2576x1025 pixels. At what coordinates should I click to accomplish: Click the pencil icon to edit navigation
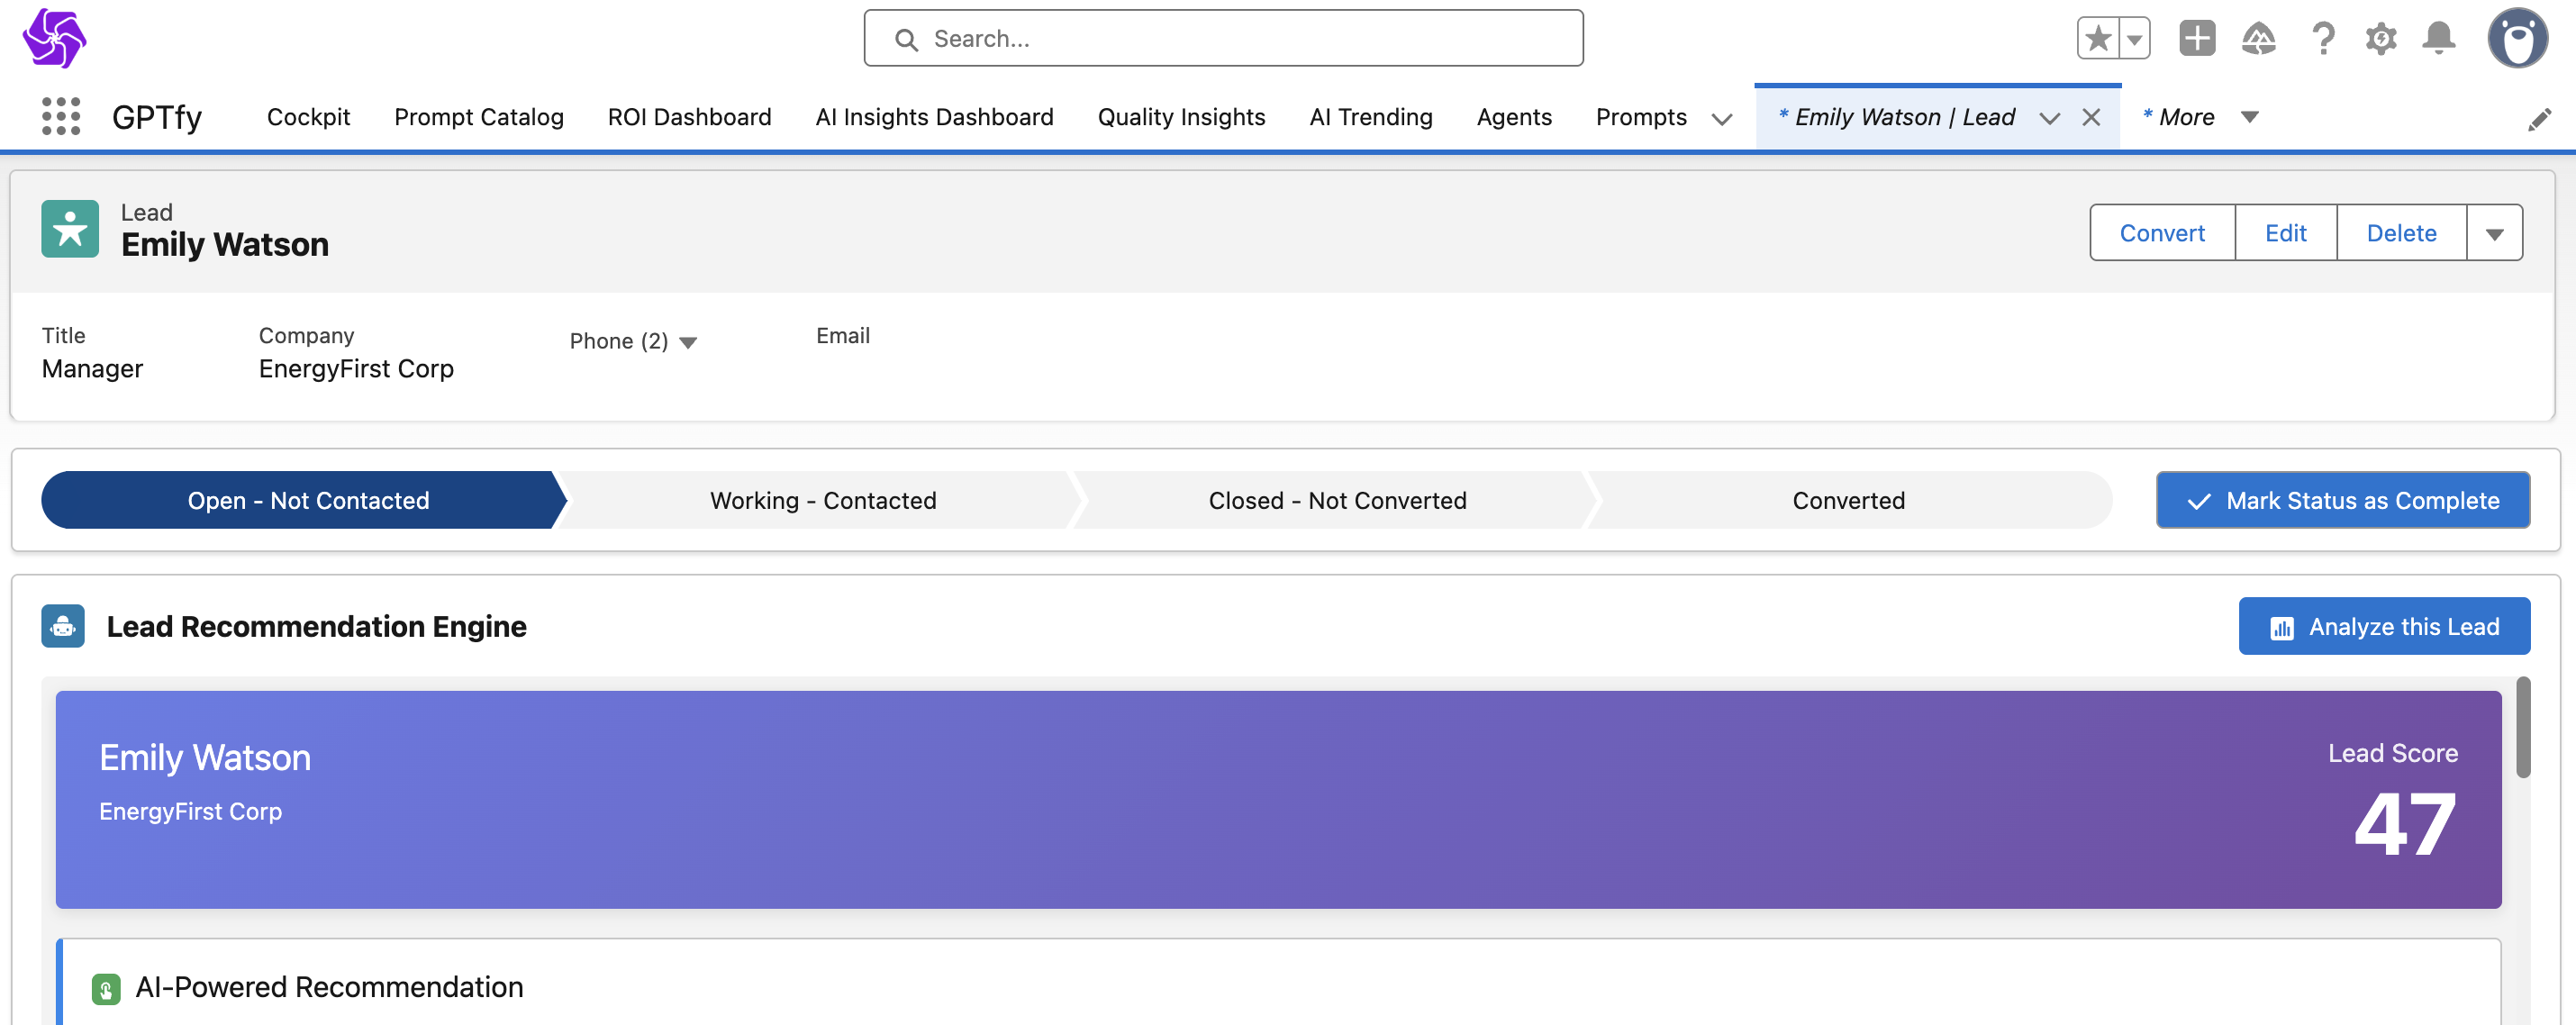[2539, 120]
